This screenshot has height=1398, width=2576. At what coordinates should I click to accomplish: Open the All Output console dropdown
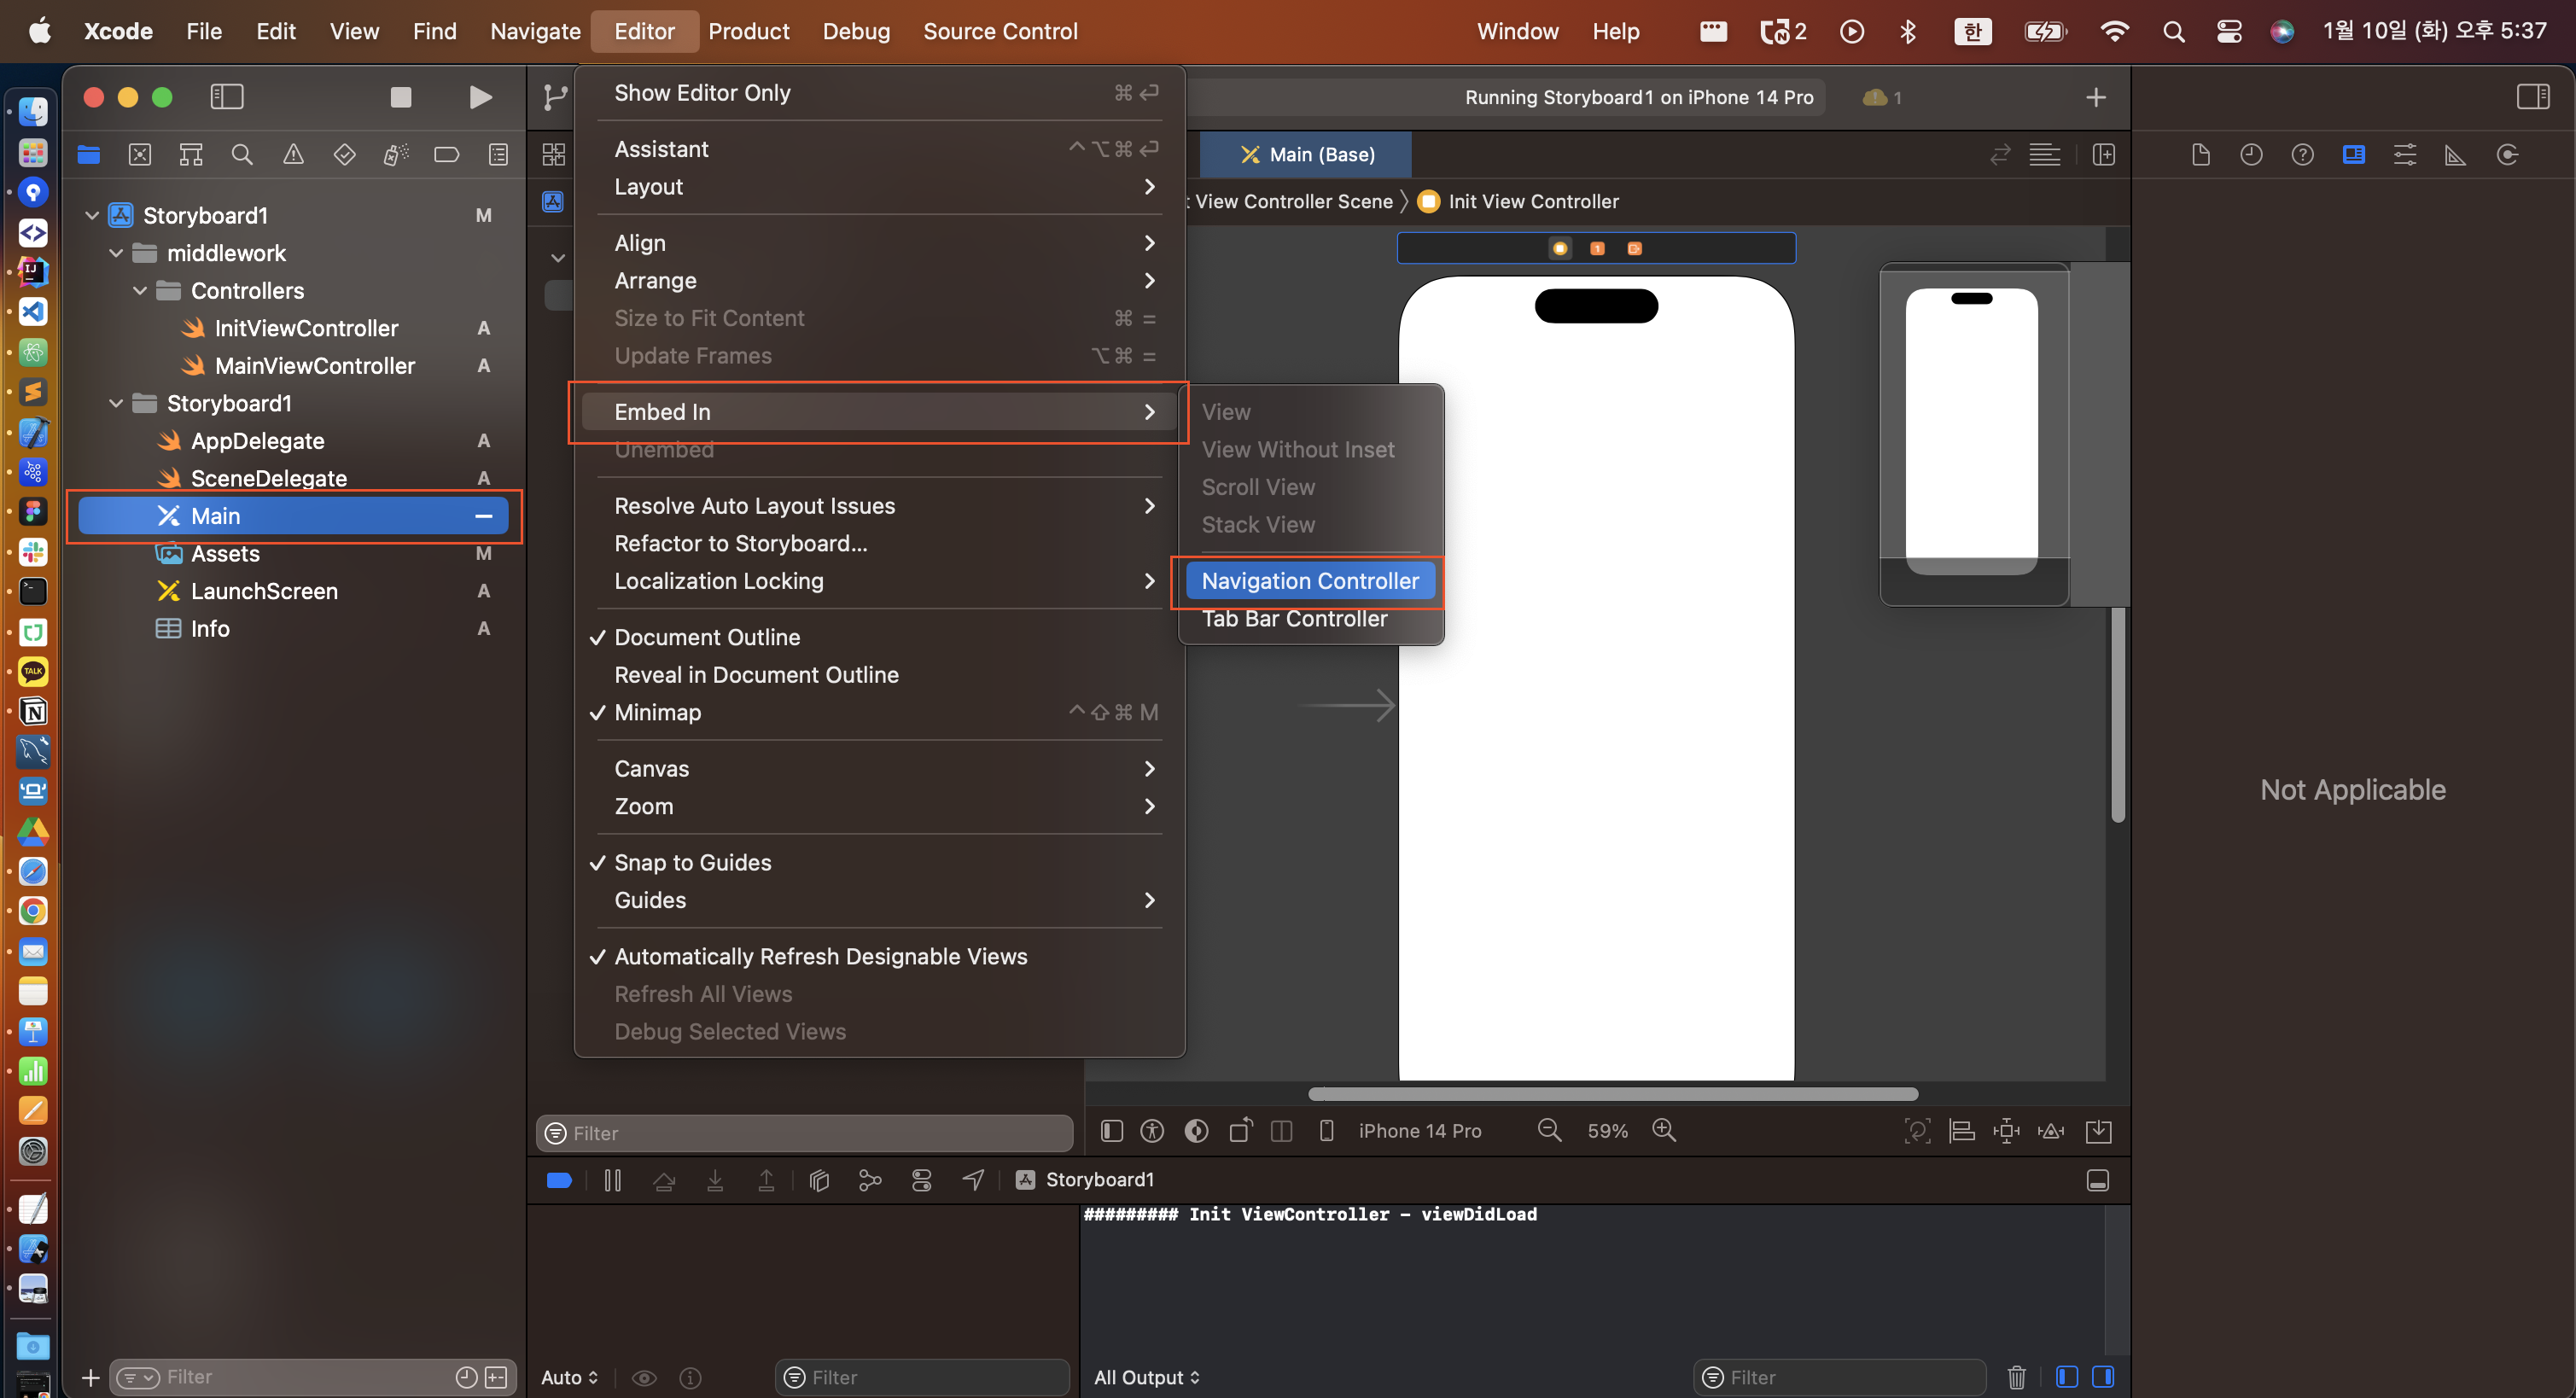tap(1146, 1377)
